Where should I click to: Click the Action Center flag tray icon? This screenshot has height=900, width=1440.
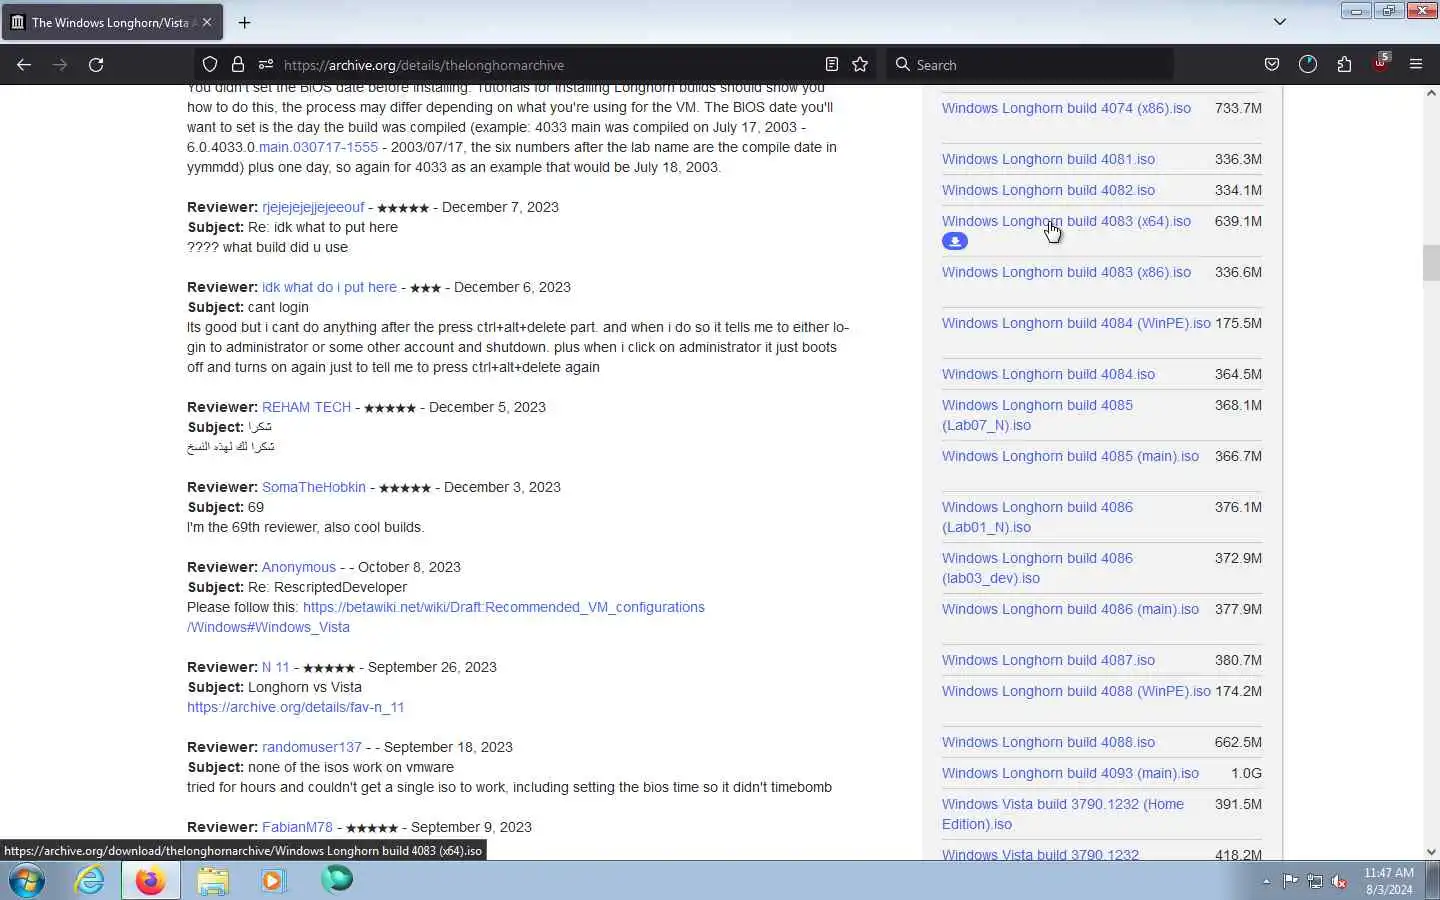[1290, 881]
